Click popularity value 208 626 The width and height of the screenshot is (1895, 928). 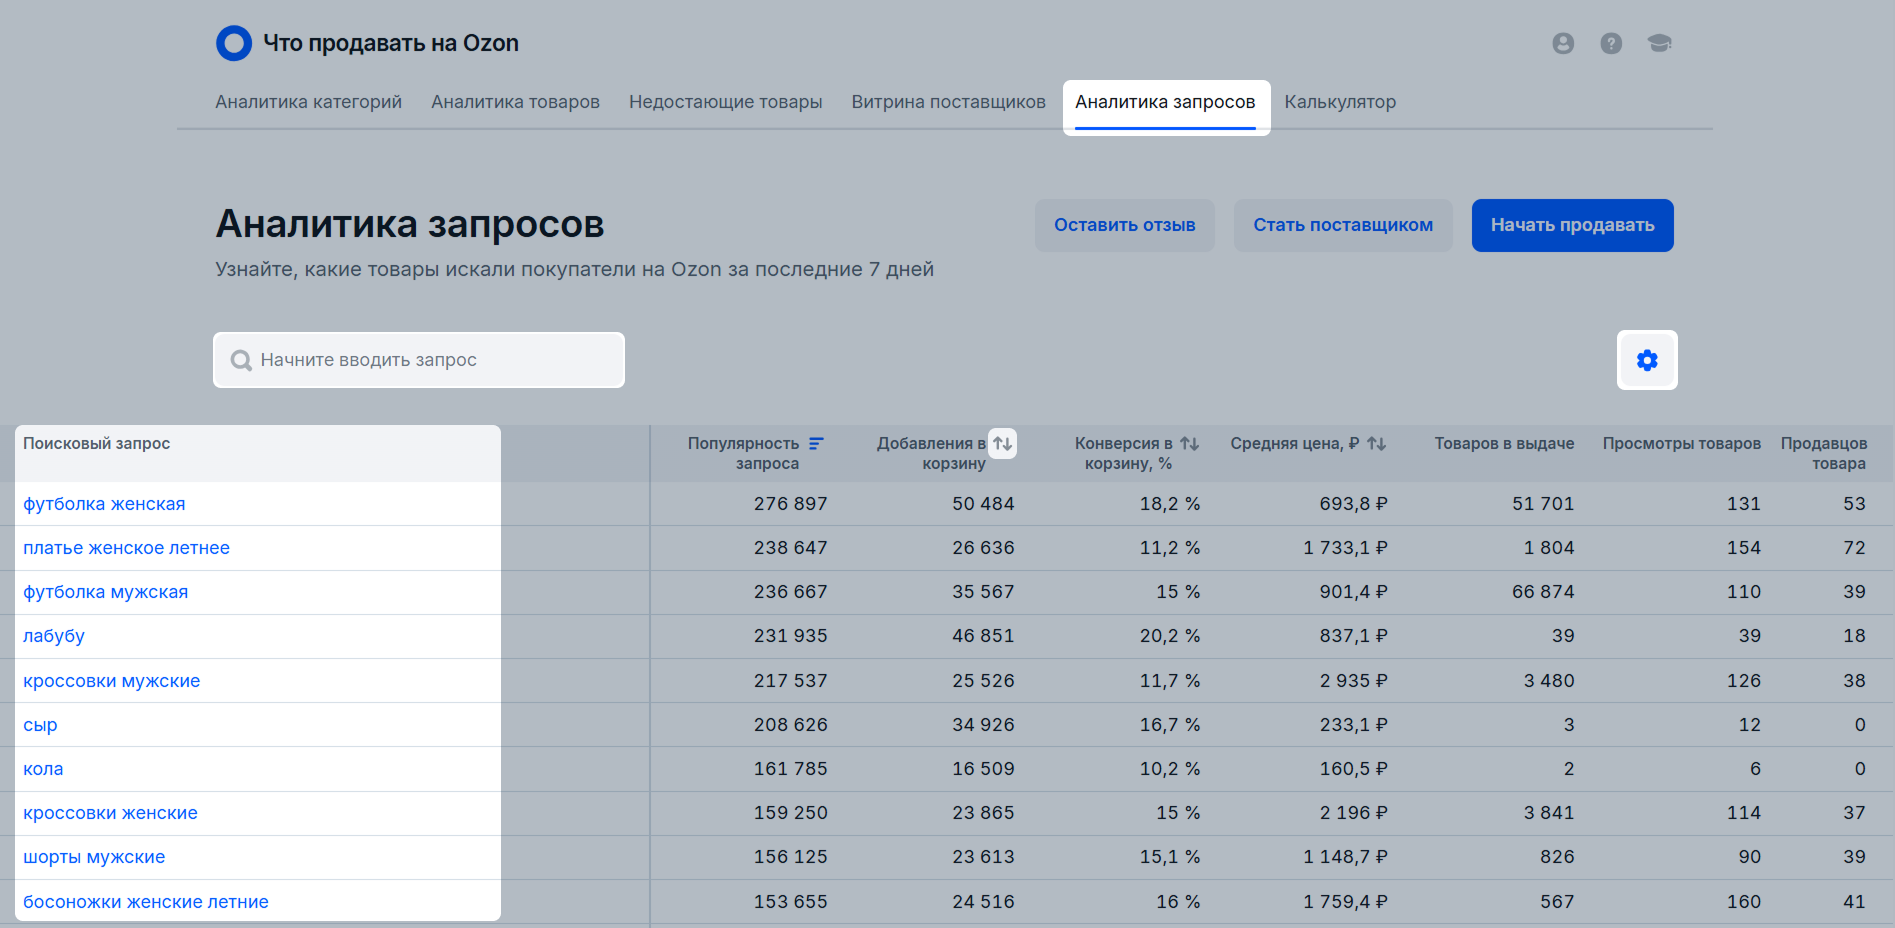(790, 725)
